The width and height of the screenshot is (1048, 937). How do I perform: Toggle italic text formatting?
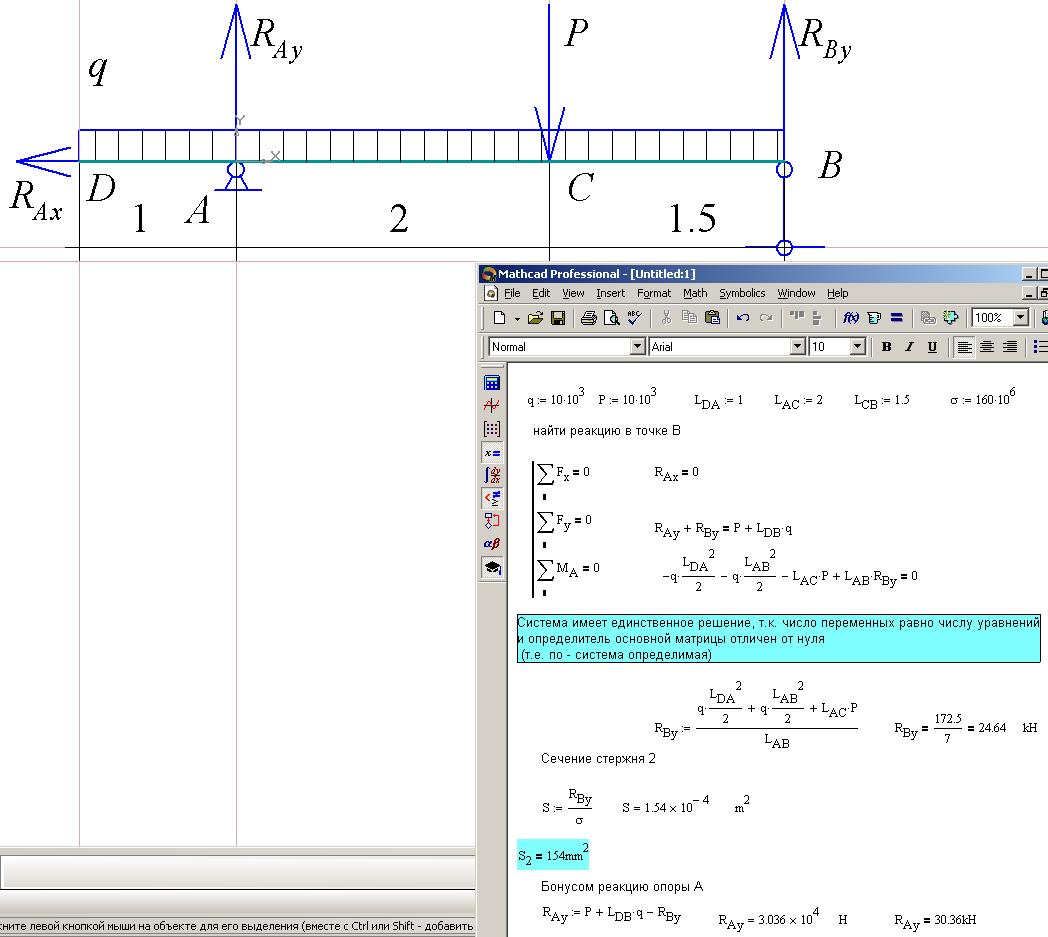point(909,347)
